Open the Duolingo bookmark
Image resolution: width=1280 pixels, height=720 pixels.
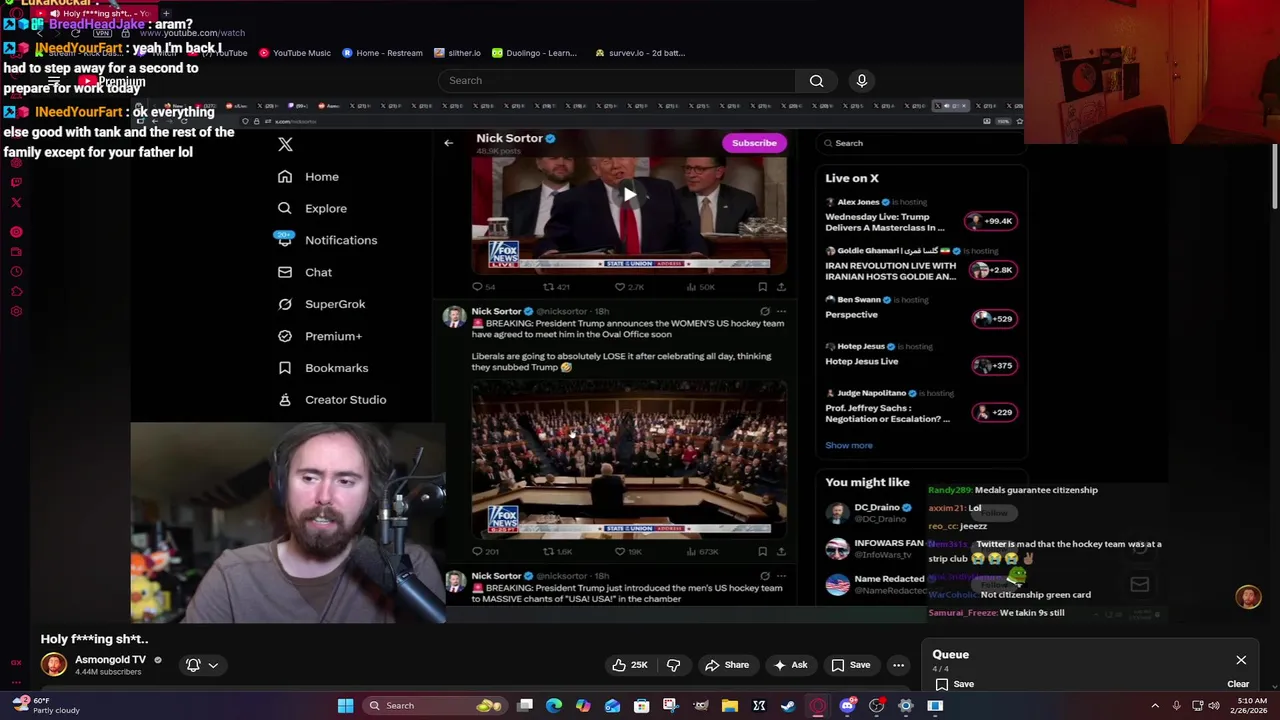tap(534, 53)
